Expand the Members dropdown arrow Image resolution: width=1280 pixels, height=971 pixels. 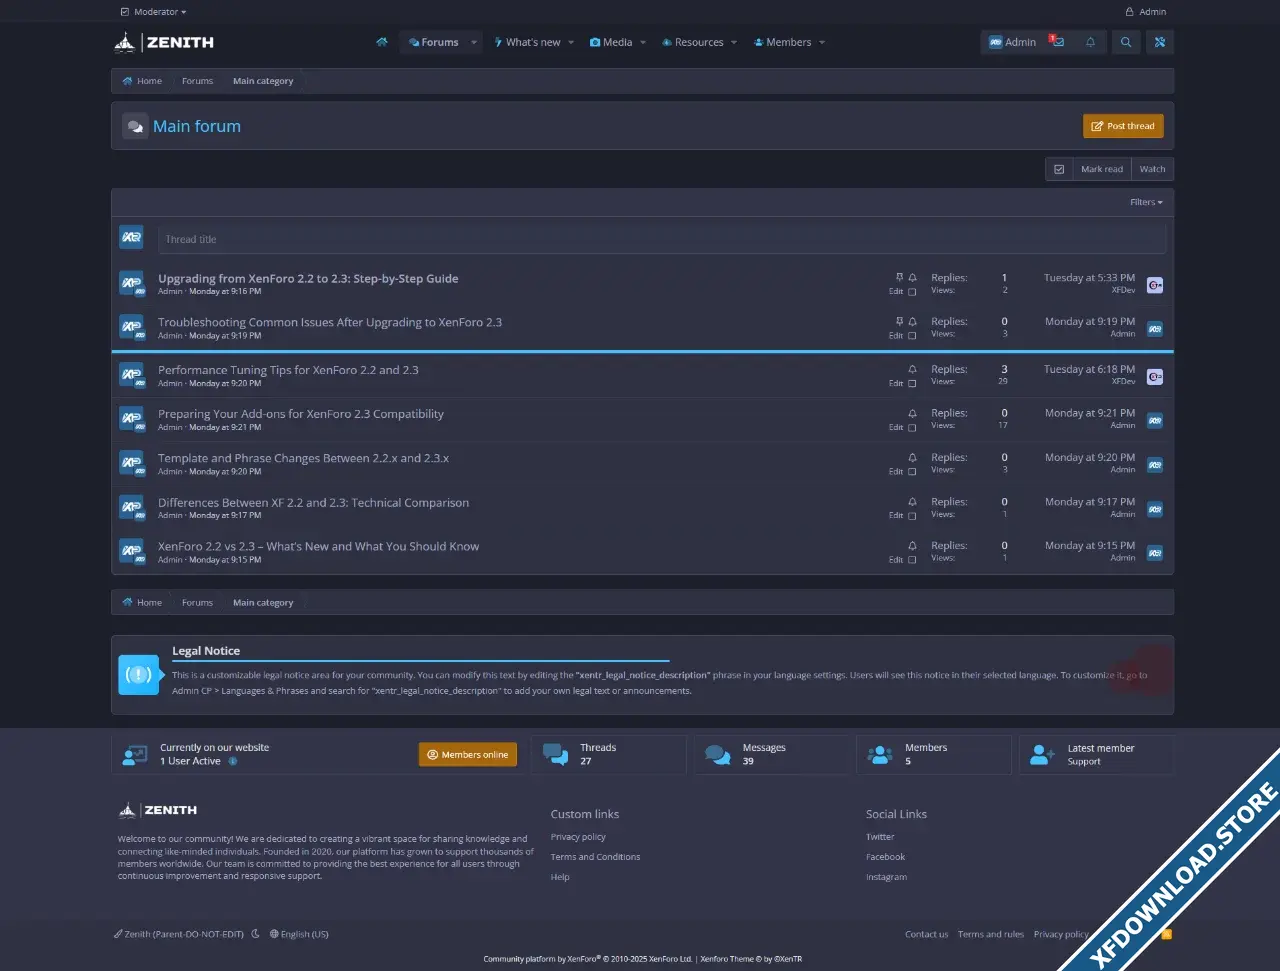click(822, 42)
